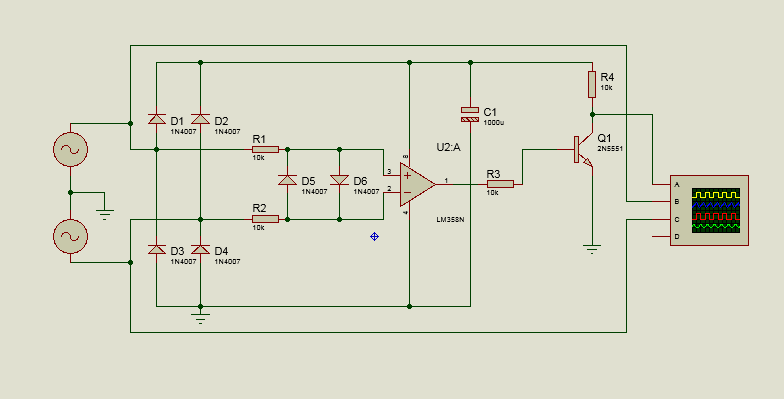
Task: Click clamping diode D5
Action: (x=288, y=180)
